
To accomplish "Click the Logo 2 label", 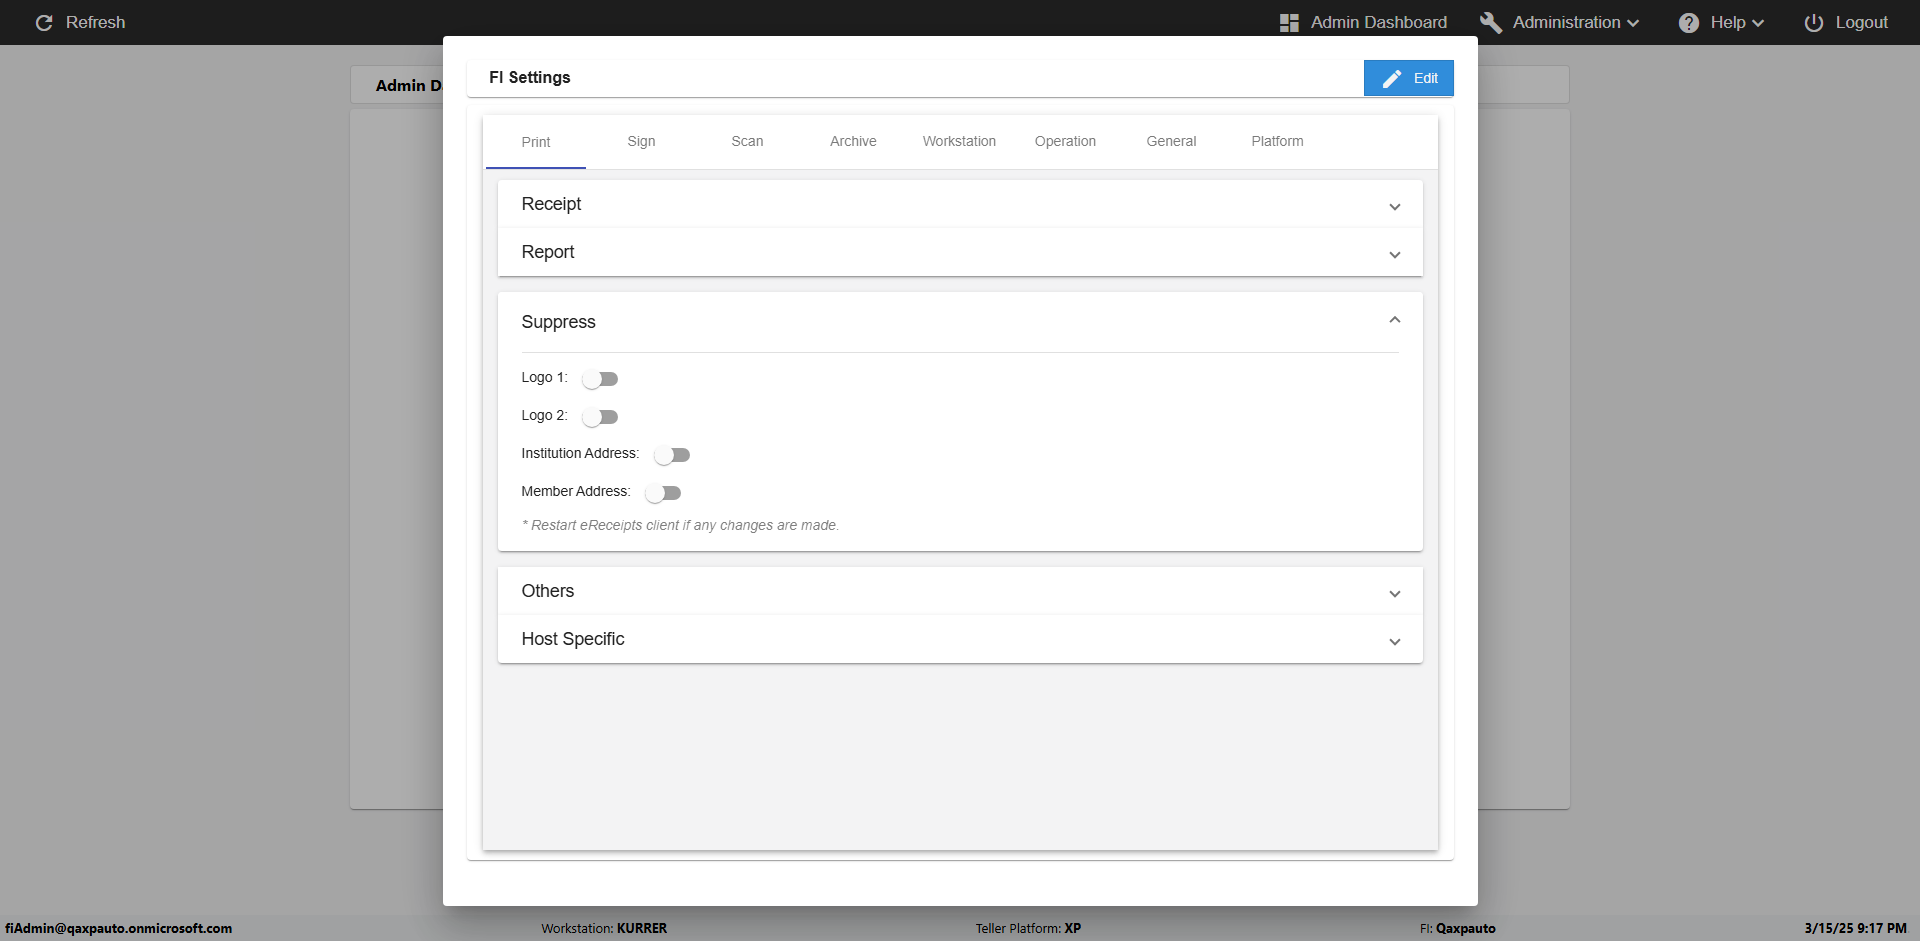I will [x=544, y=415].
